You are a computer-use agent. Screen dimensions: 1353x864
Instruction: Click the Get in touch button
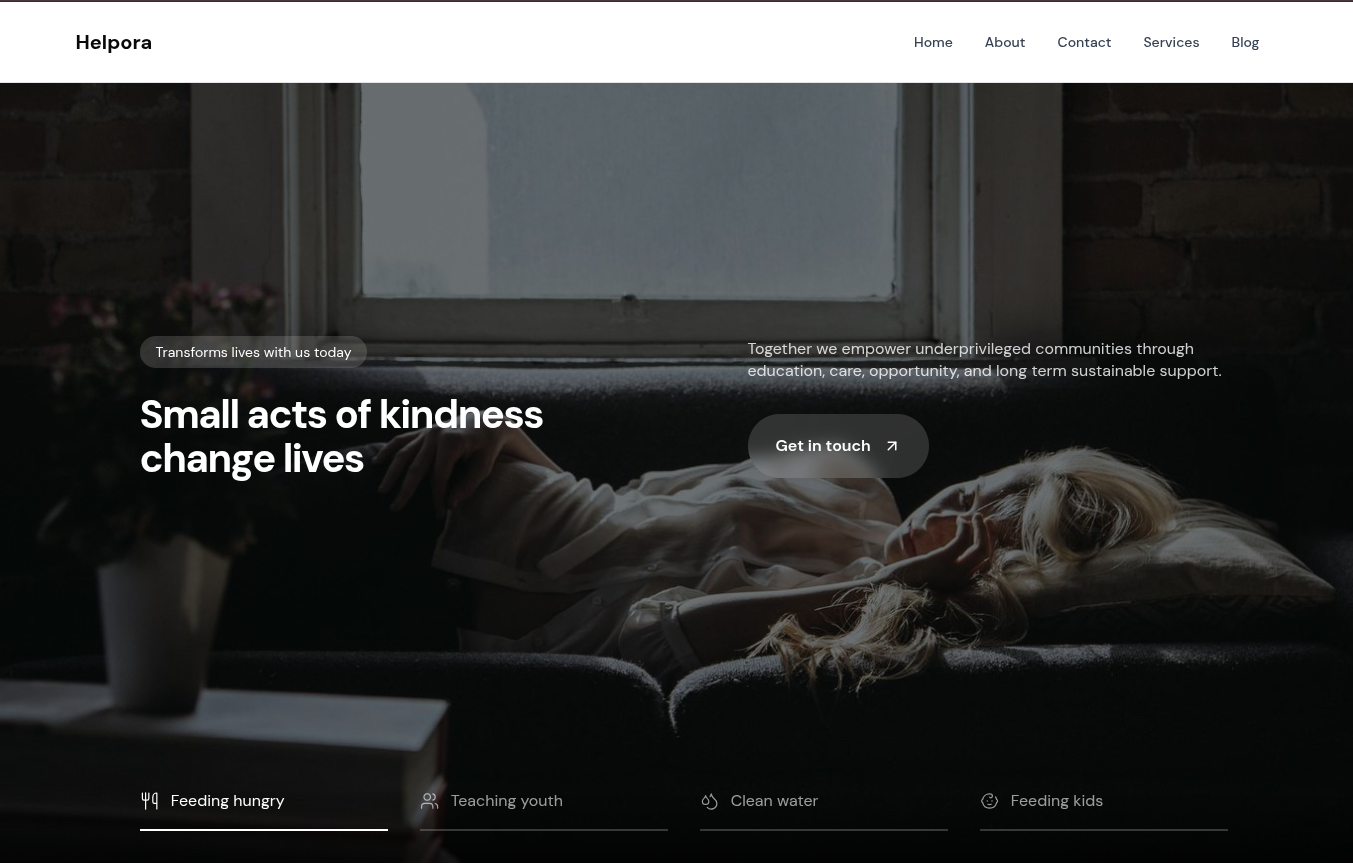point(838,446)
